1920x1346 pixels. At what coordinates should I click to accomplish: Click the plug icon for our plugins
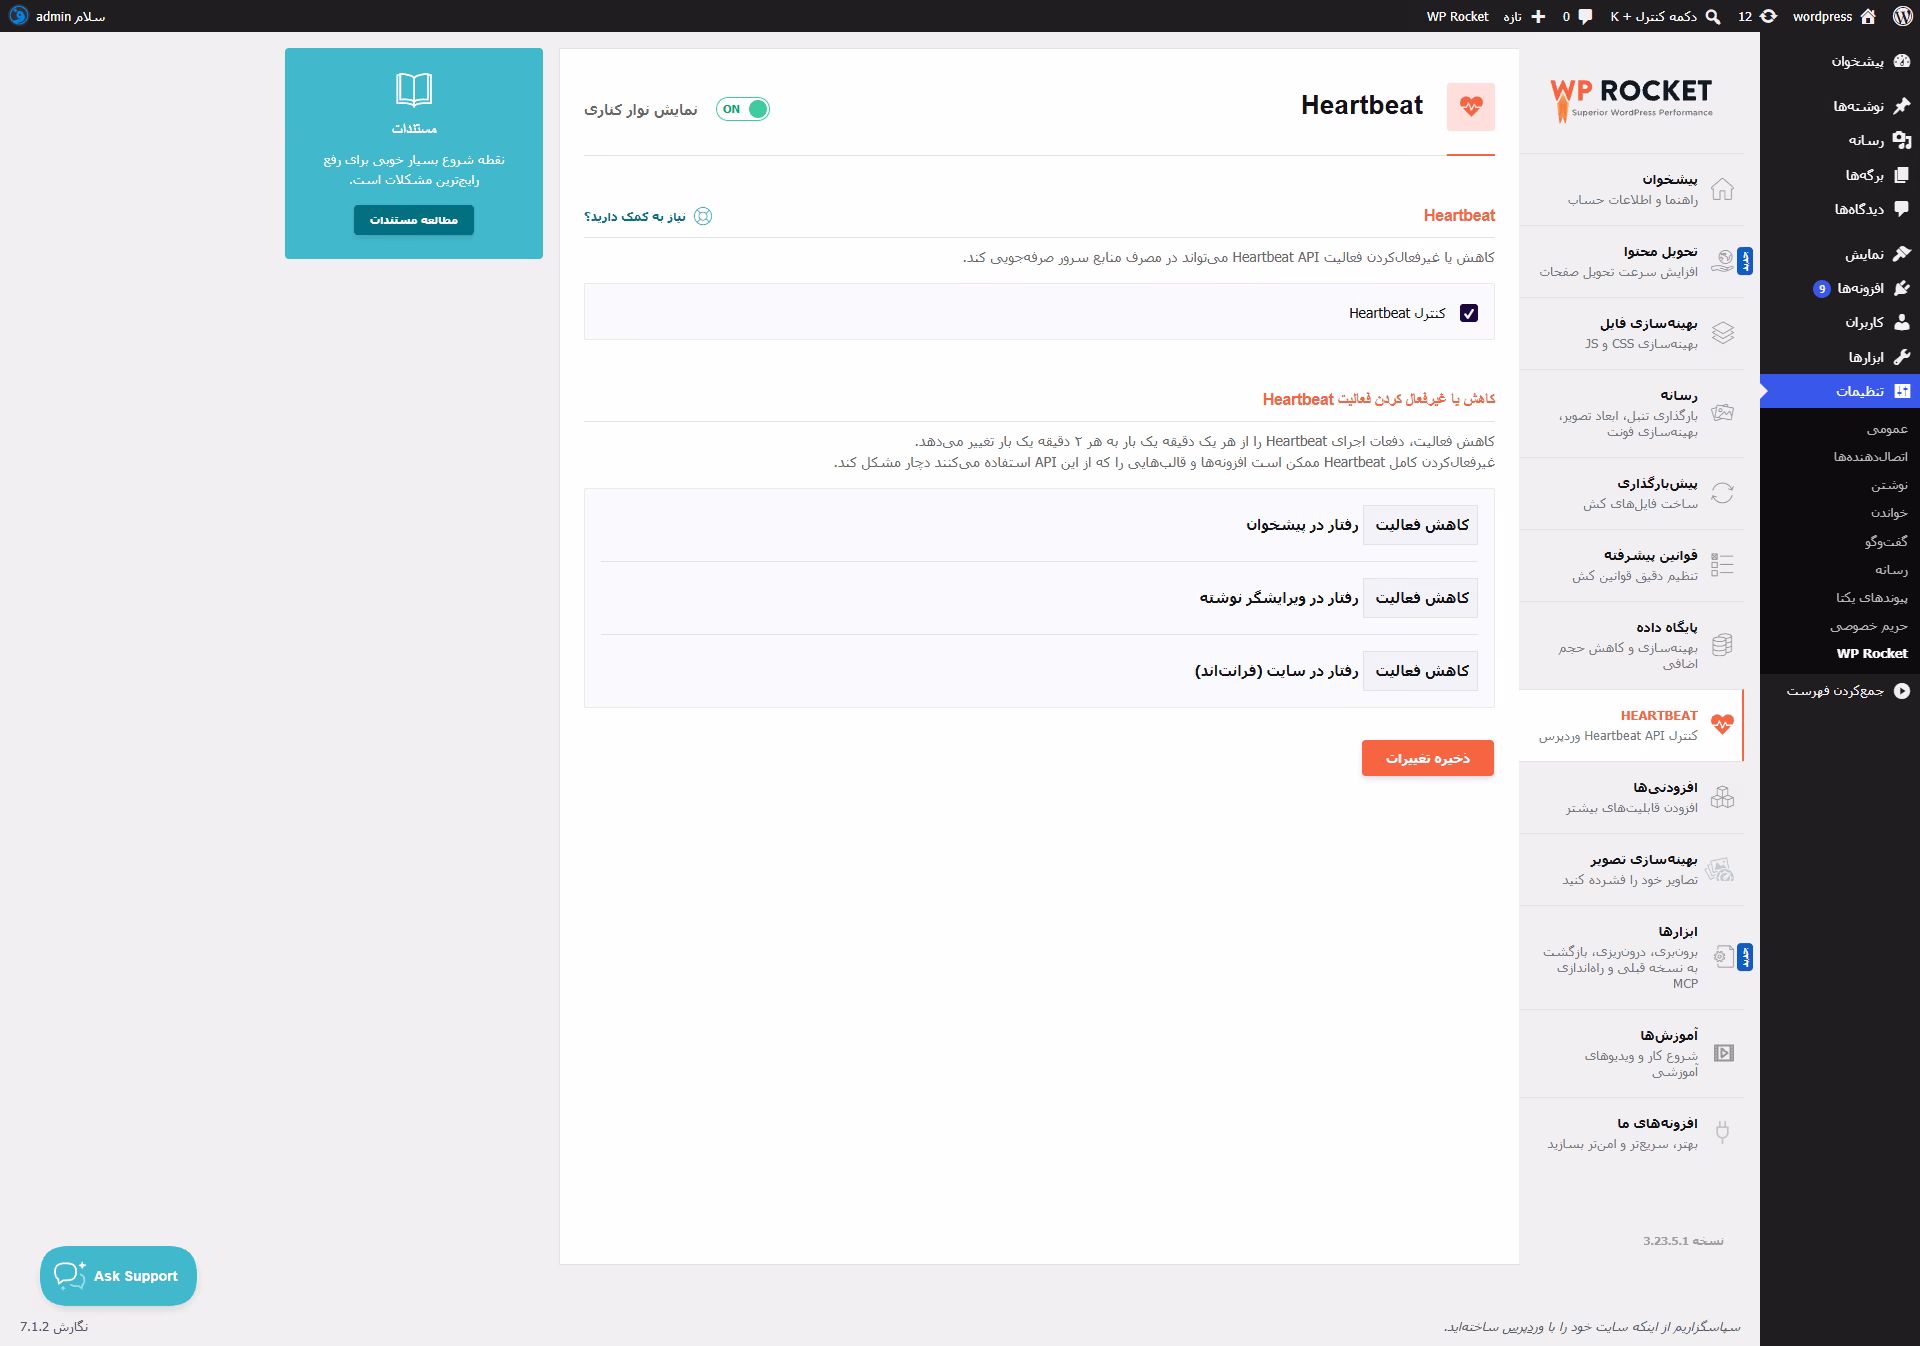1722,1133
